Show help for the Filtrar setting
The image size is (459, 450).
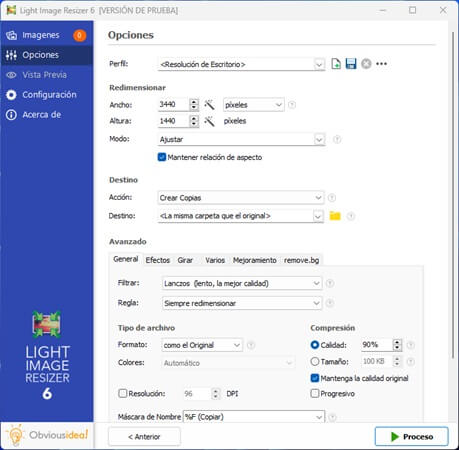pyautogui.click(x=330, y=283)
